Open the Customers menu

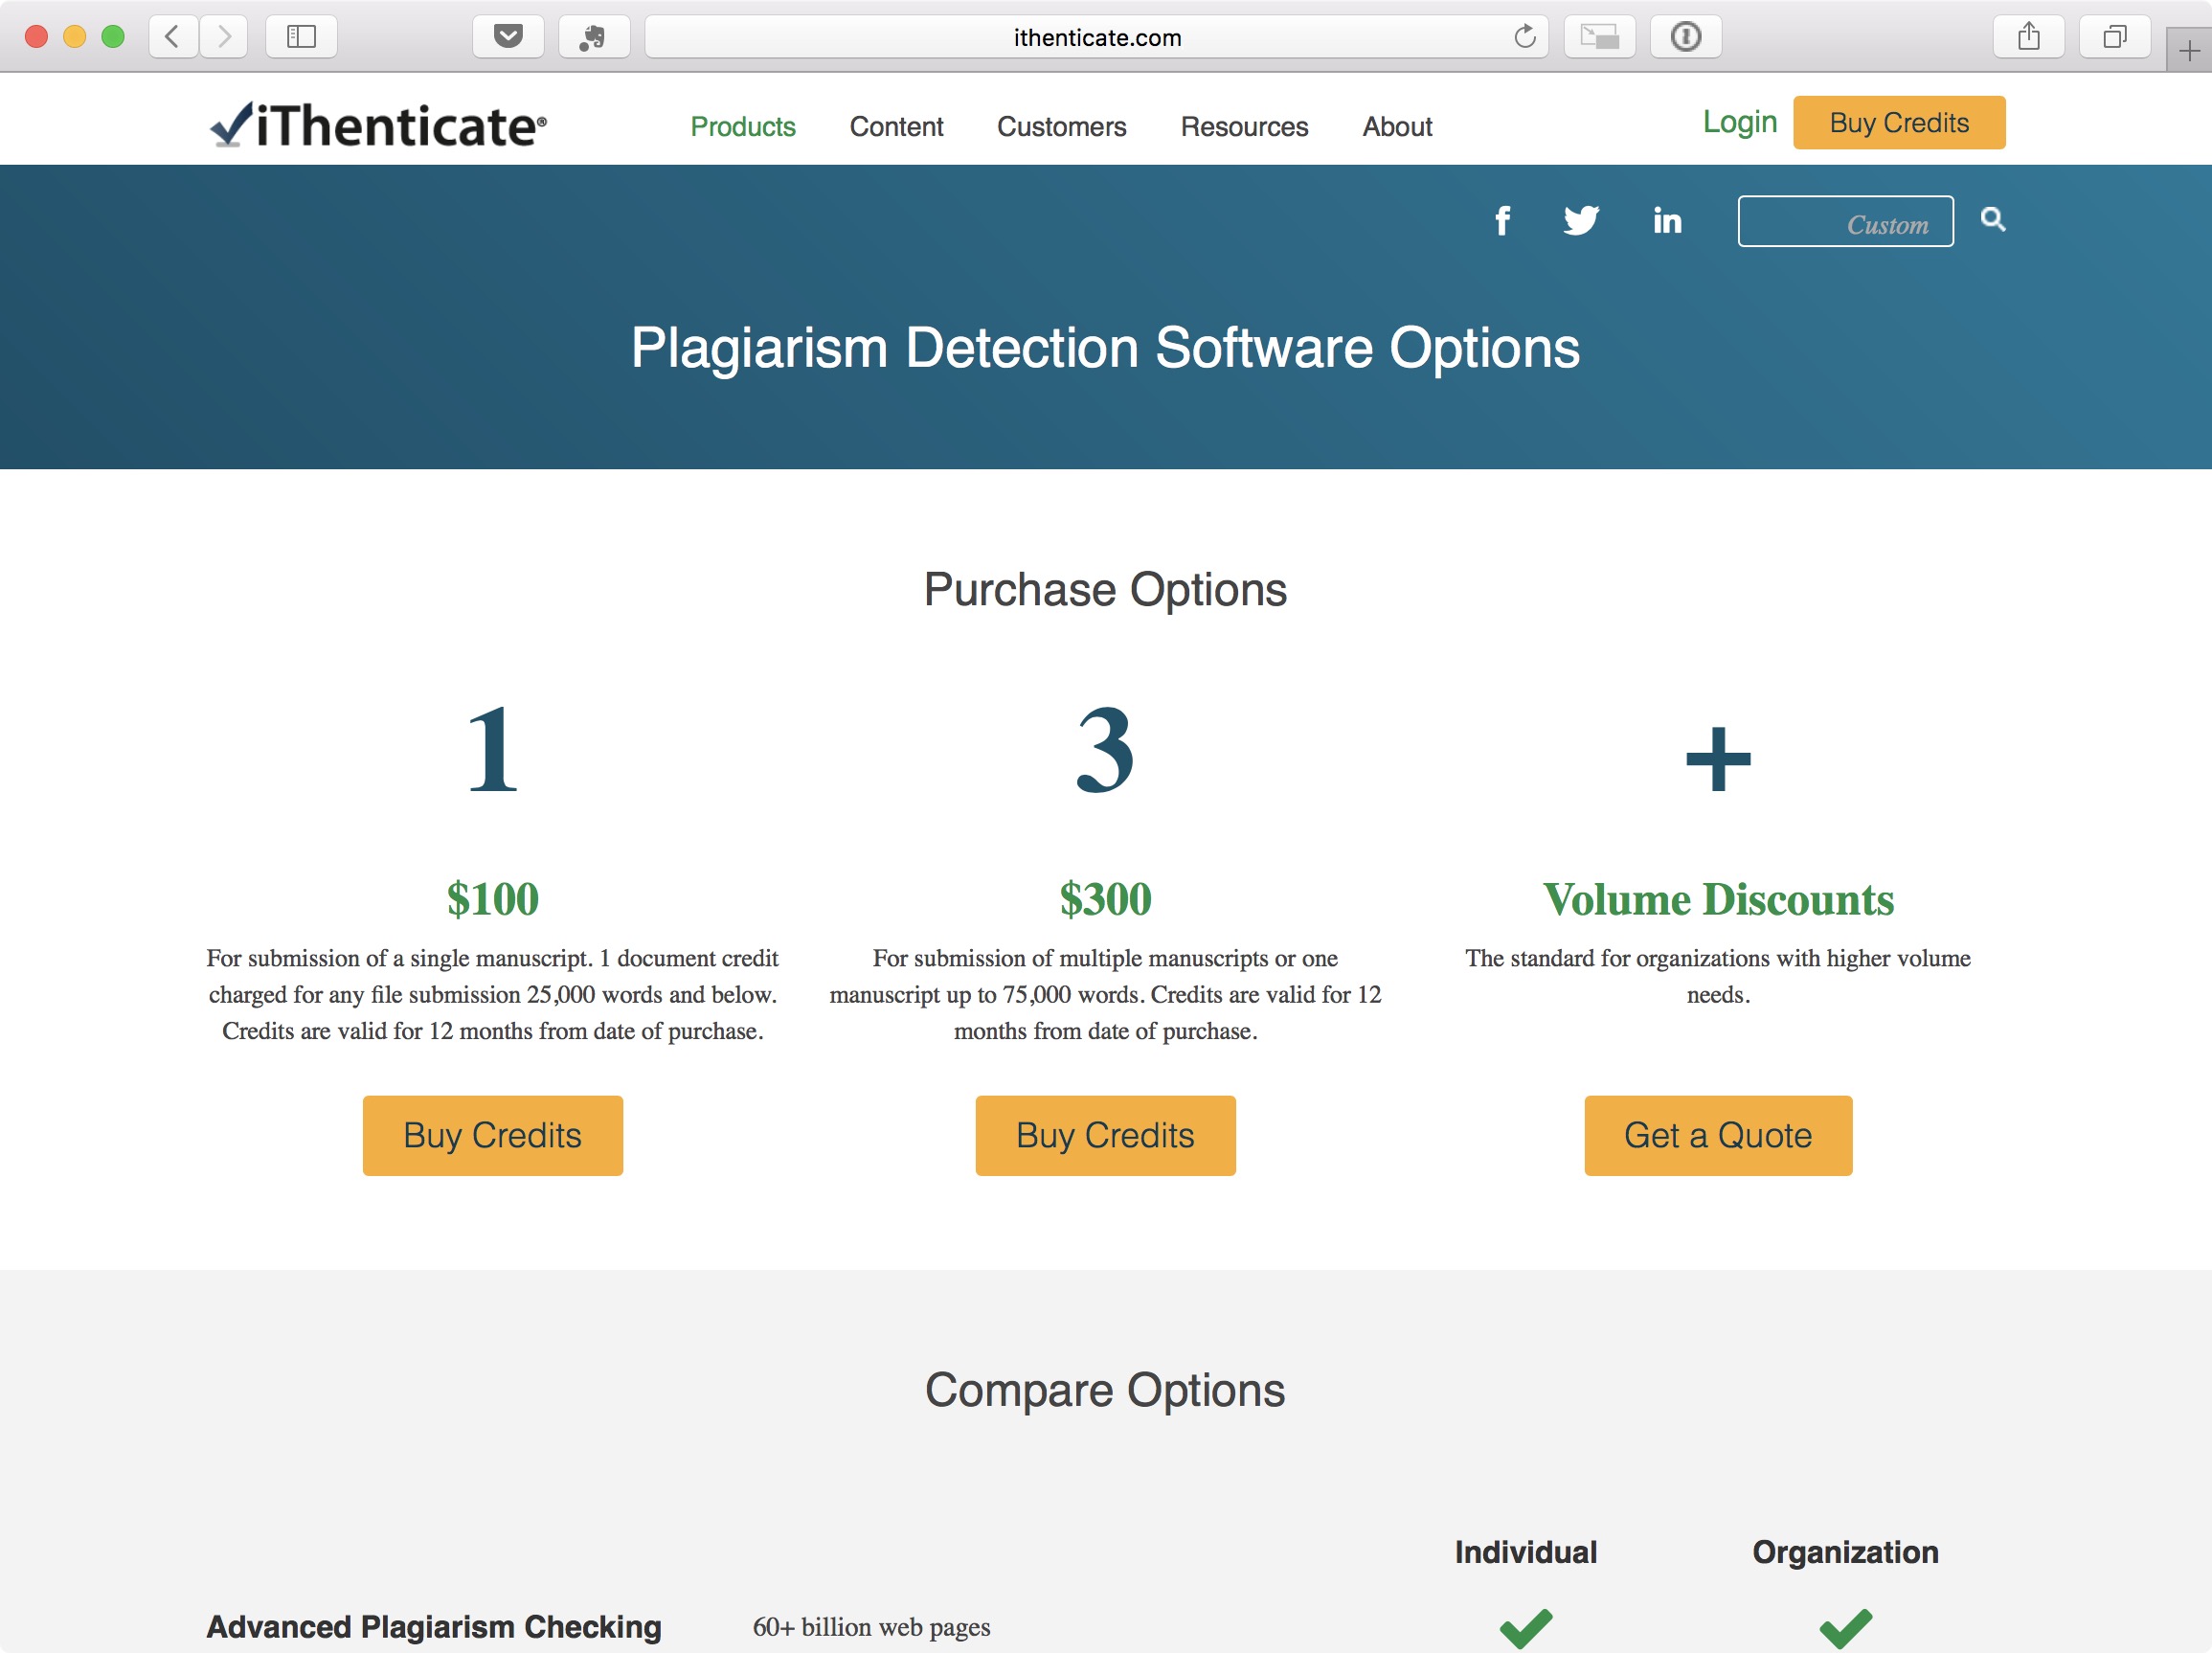pos(1061,127)
